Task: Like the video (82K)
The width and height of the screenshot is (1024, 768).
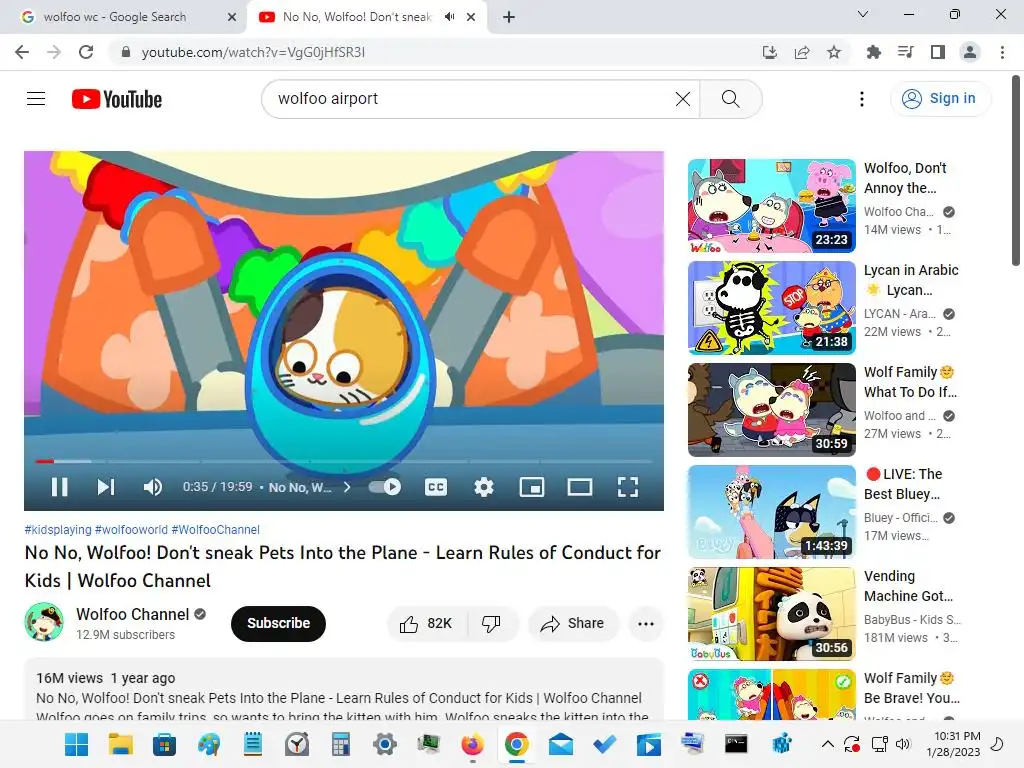Action: pyautogui.click(x=426, y=624)
